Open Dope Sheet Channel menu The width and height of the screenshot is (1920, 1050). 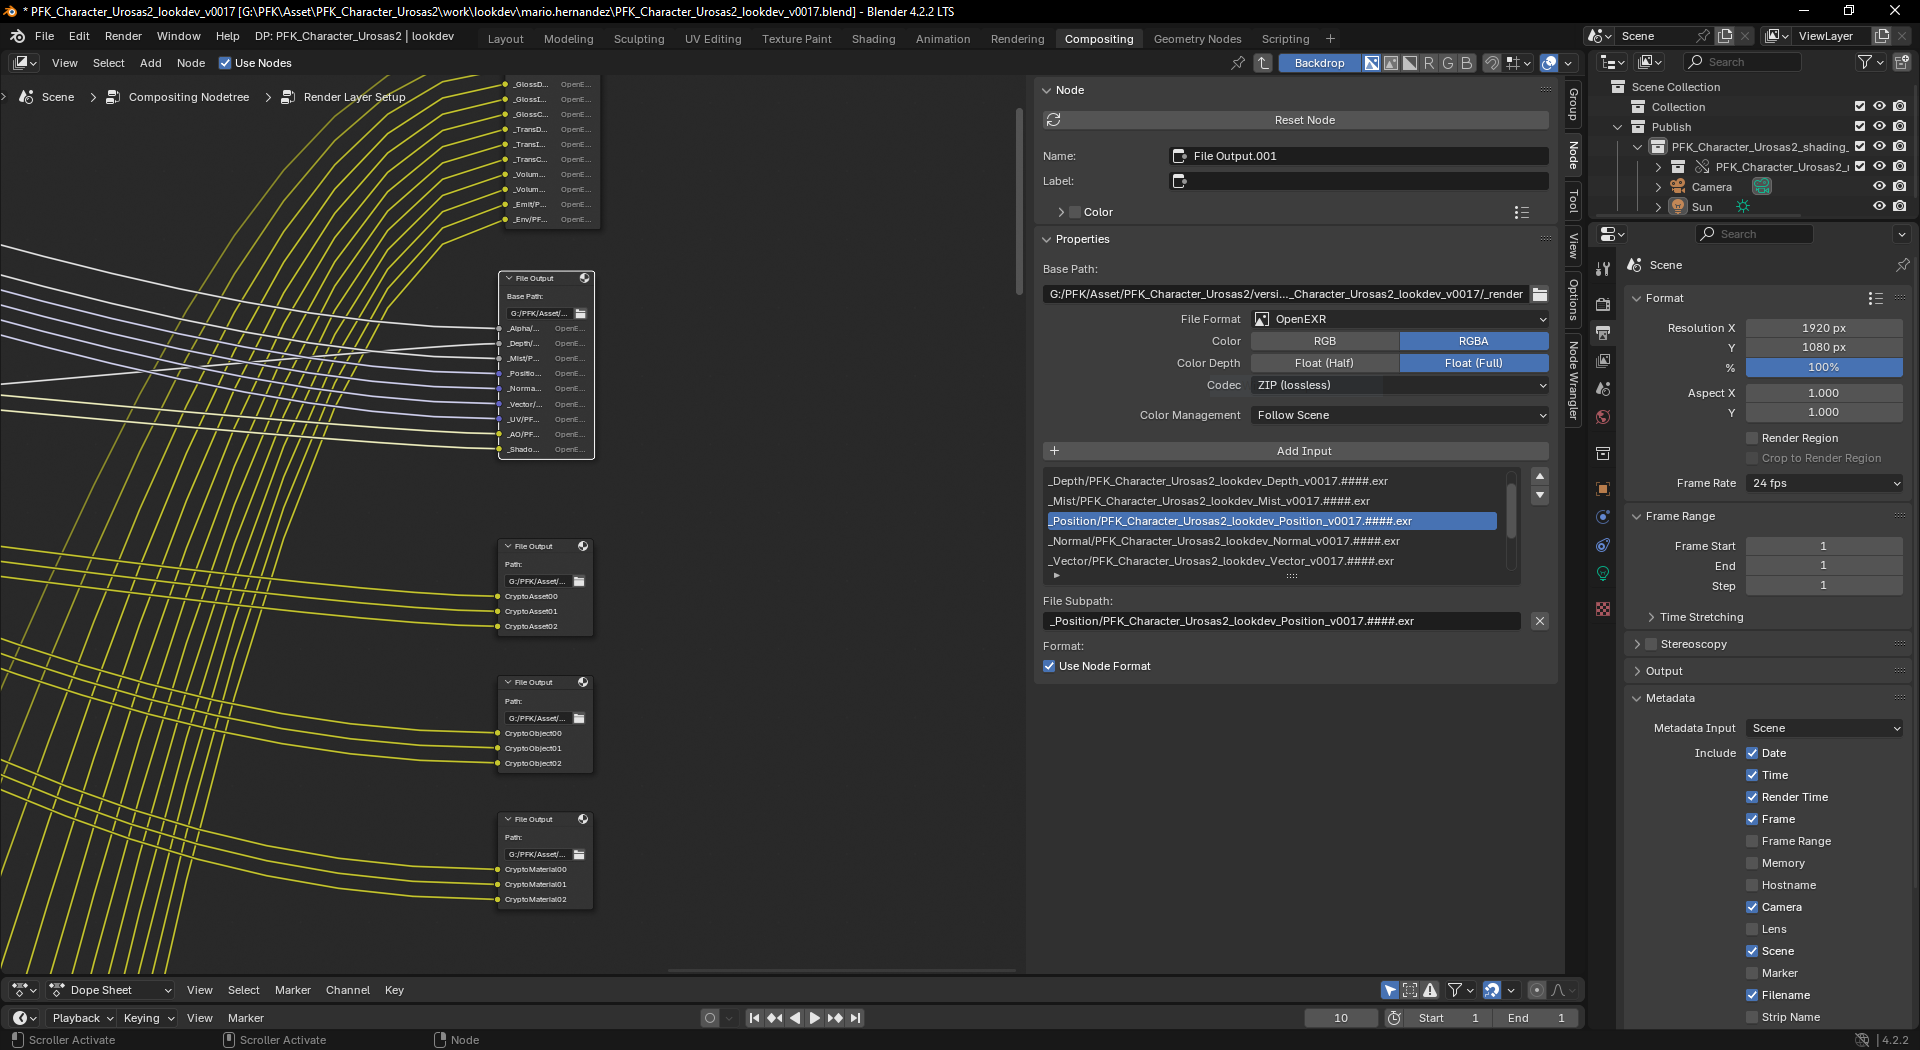coord(347,990)
